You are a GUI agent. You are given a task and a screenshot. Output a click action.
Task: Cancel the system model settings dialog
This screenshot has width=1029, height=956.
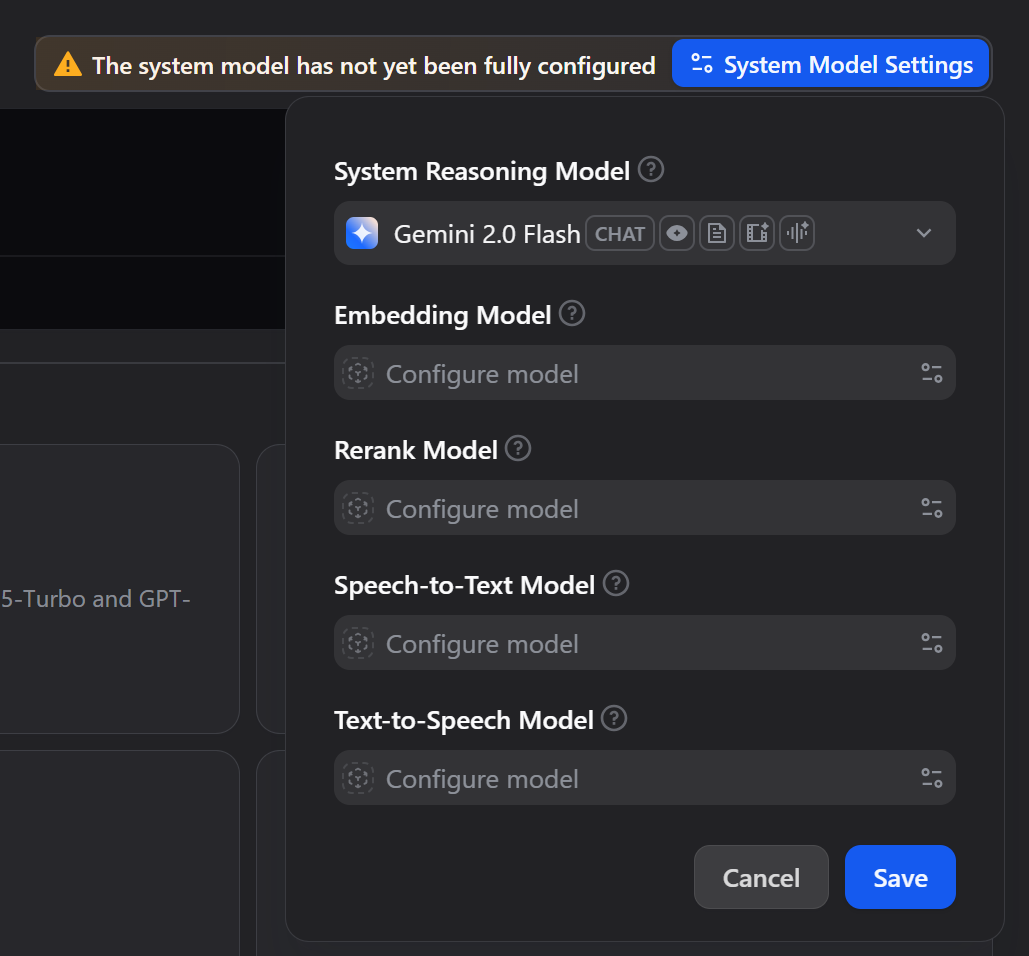coord(761,877)
